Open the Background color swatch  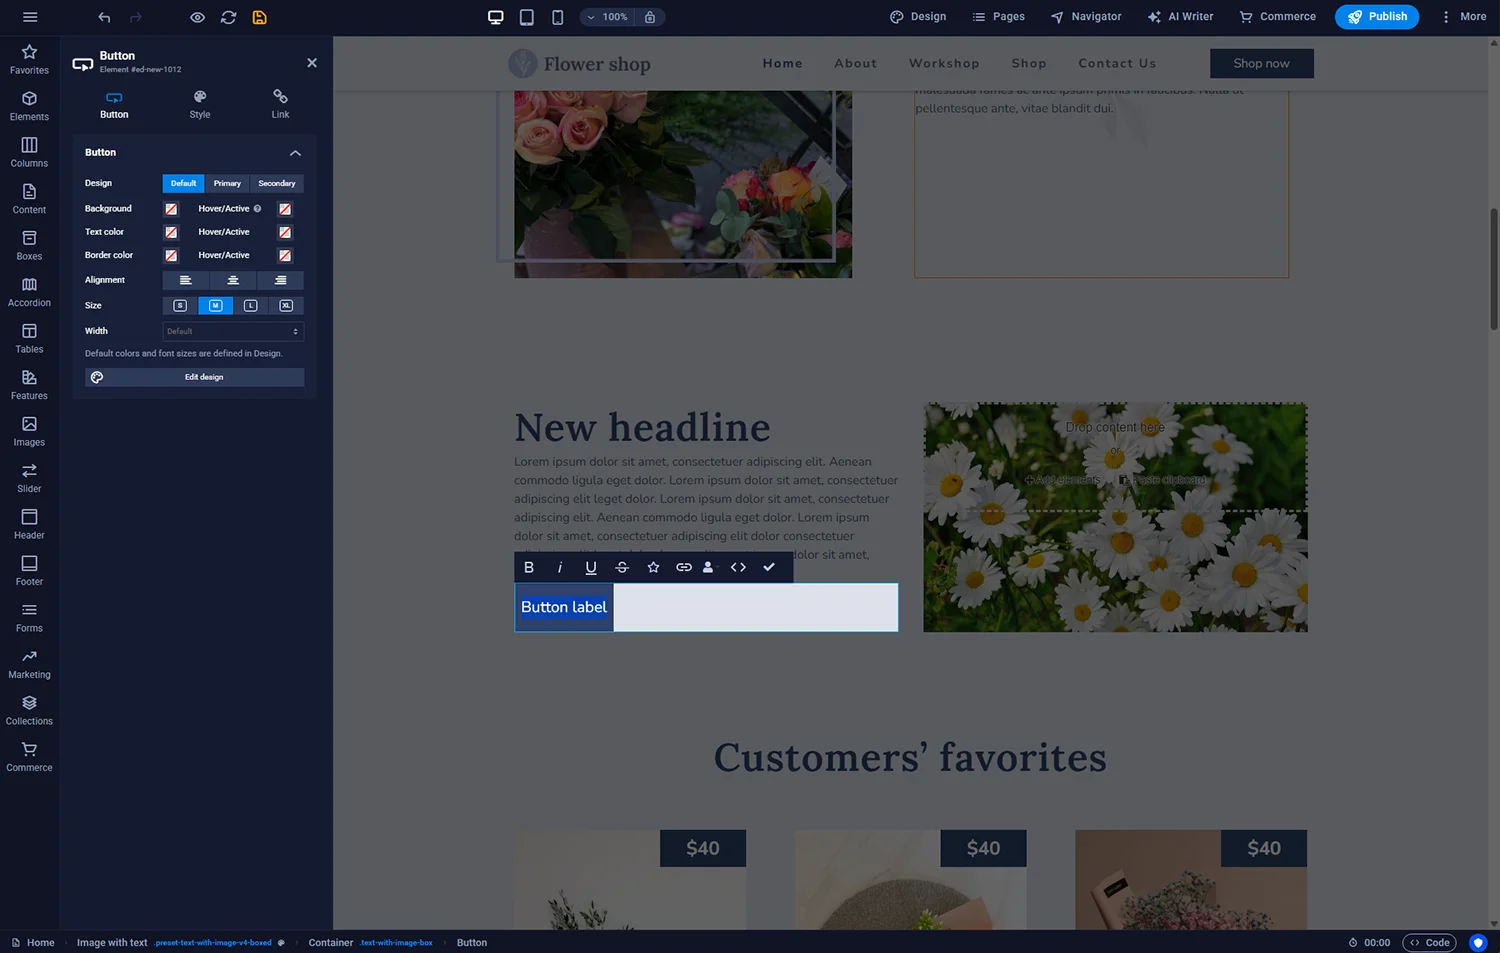(171, 209)
